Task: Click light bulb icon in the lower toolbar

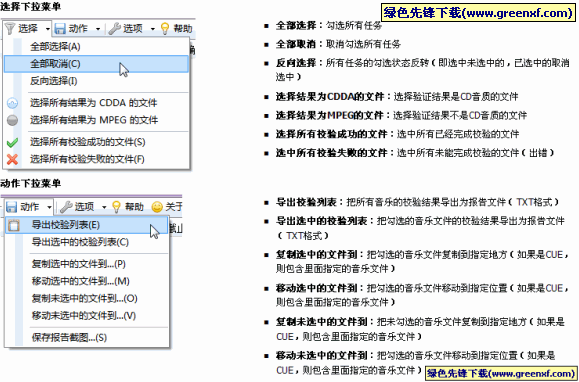Action: (116, 207)
